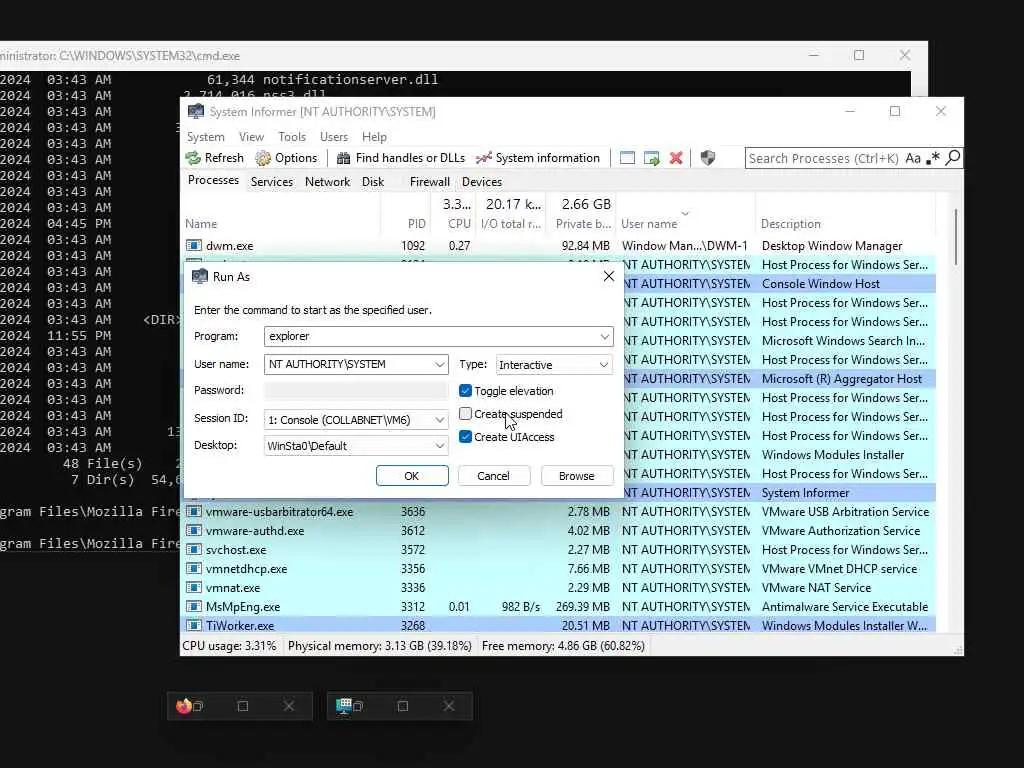Screen dimensions: 1024x768
Task: Click the blank window toolbar icon
Action: [627, 158]
